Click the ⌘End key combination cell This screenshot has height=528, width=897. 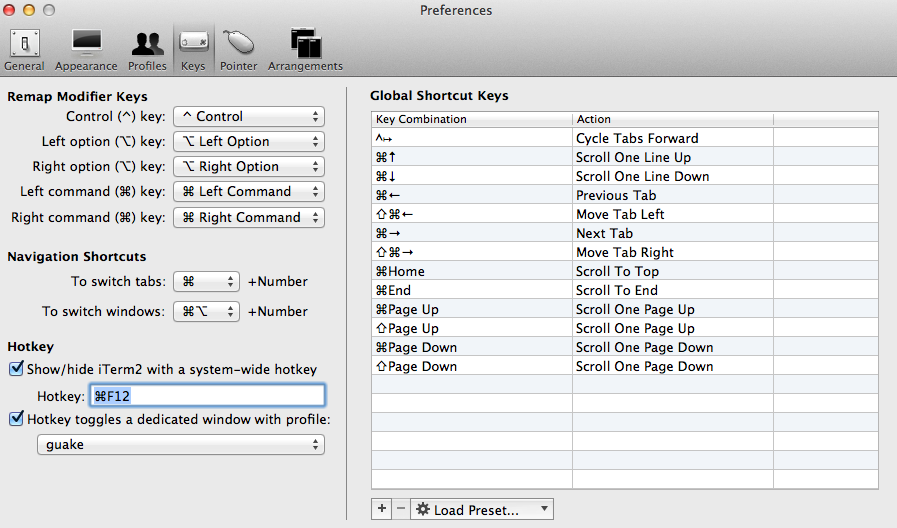472,289
